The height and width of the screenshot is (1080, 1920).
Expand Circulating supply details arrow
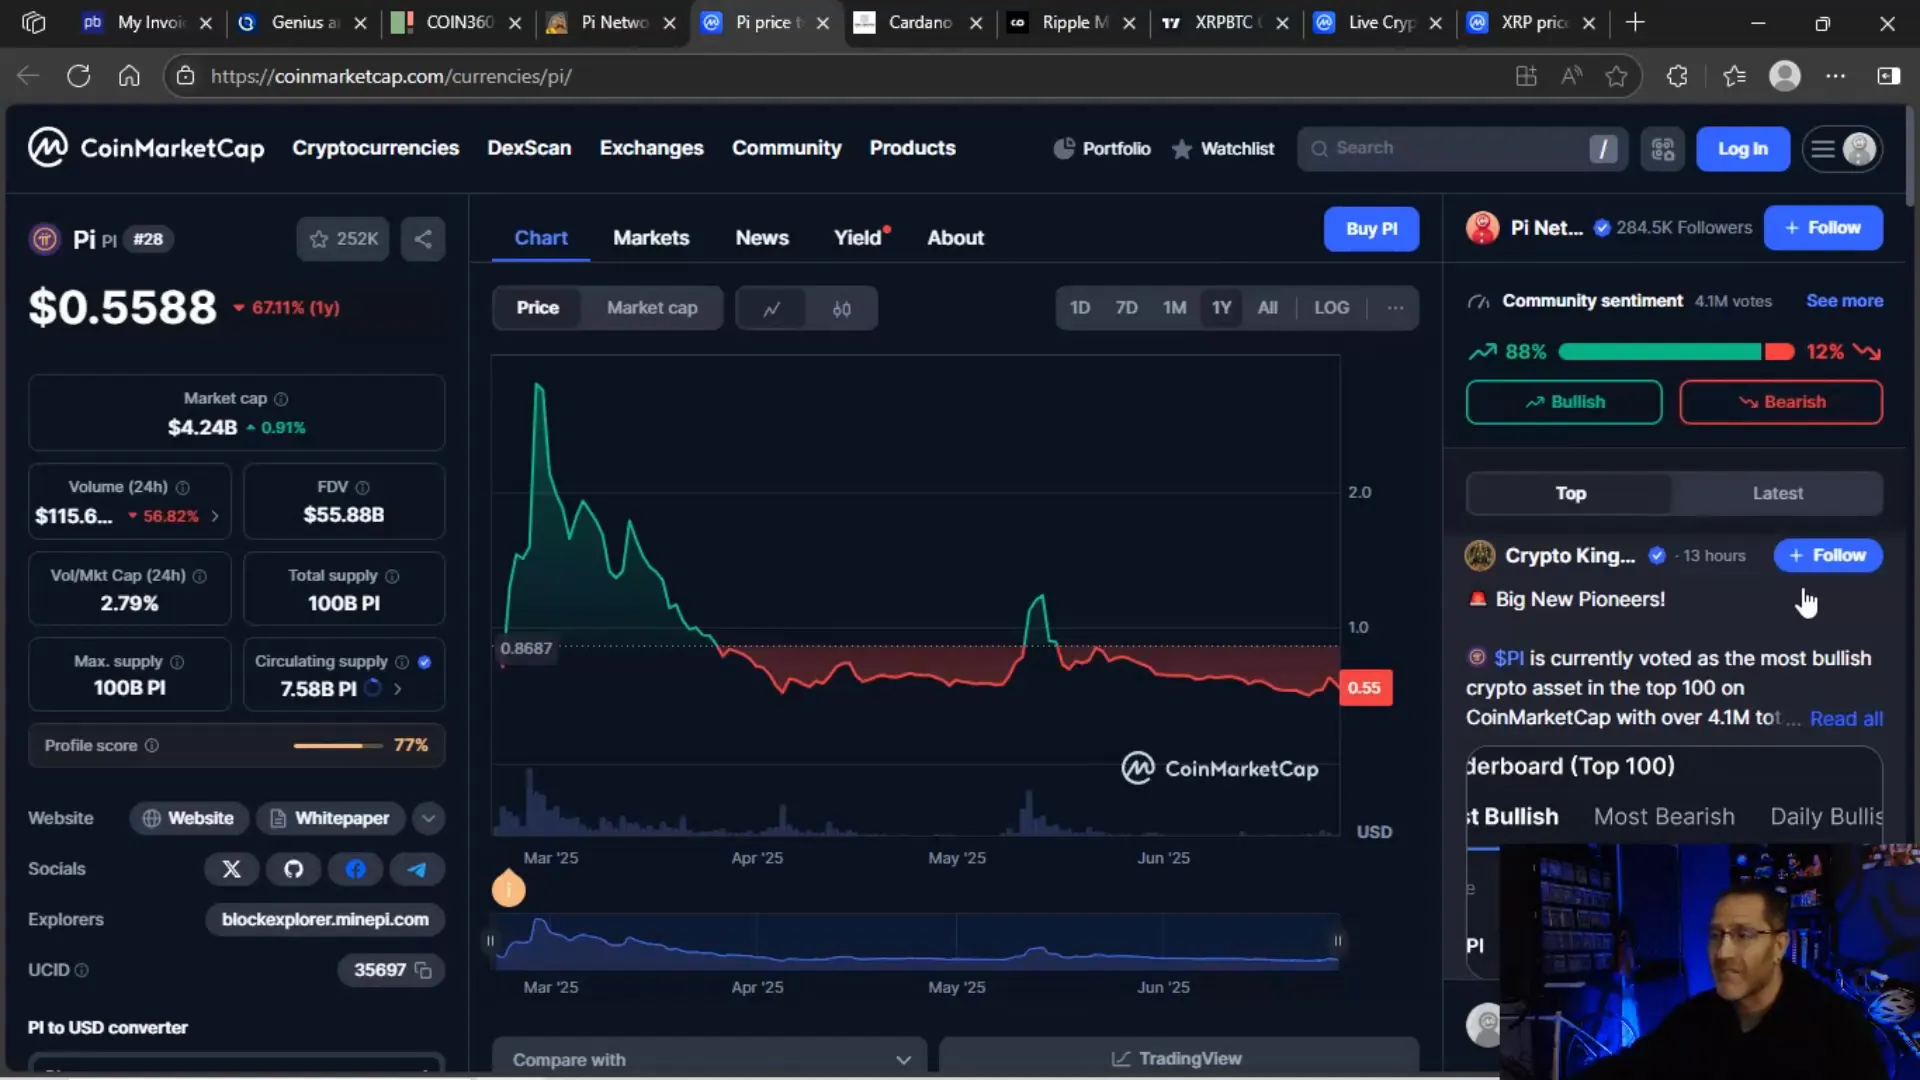pyautogui.click(x=397, y=689)
